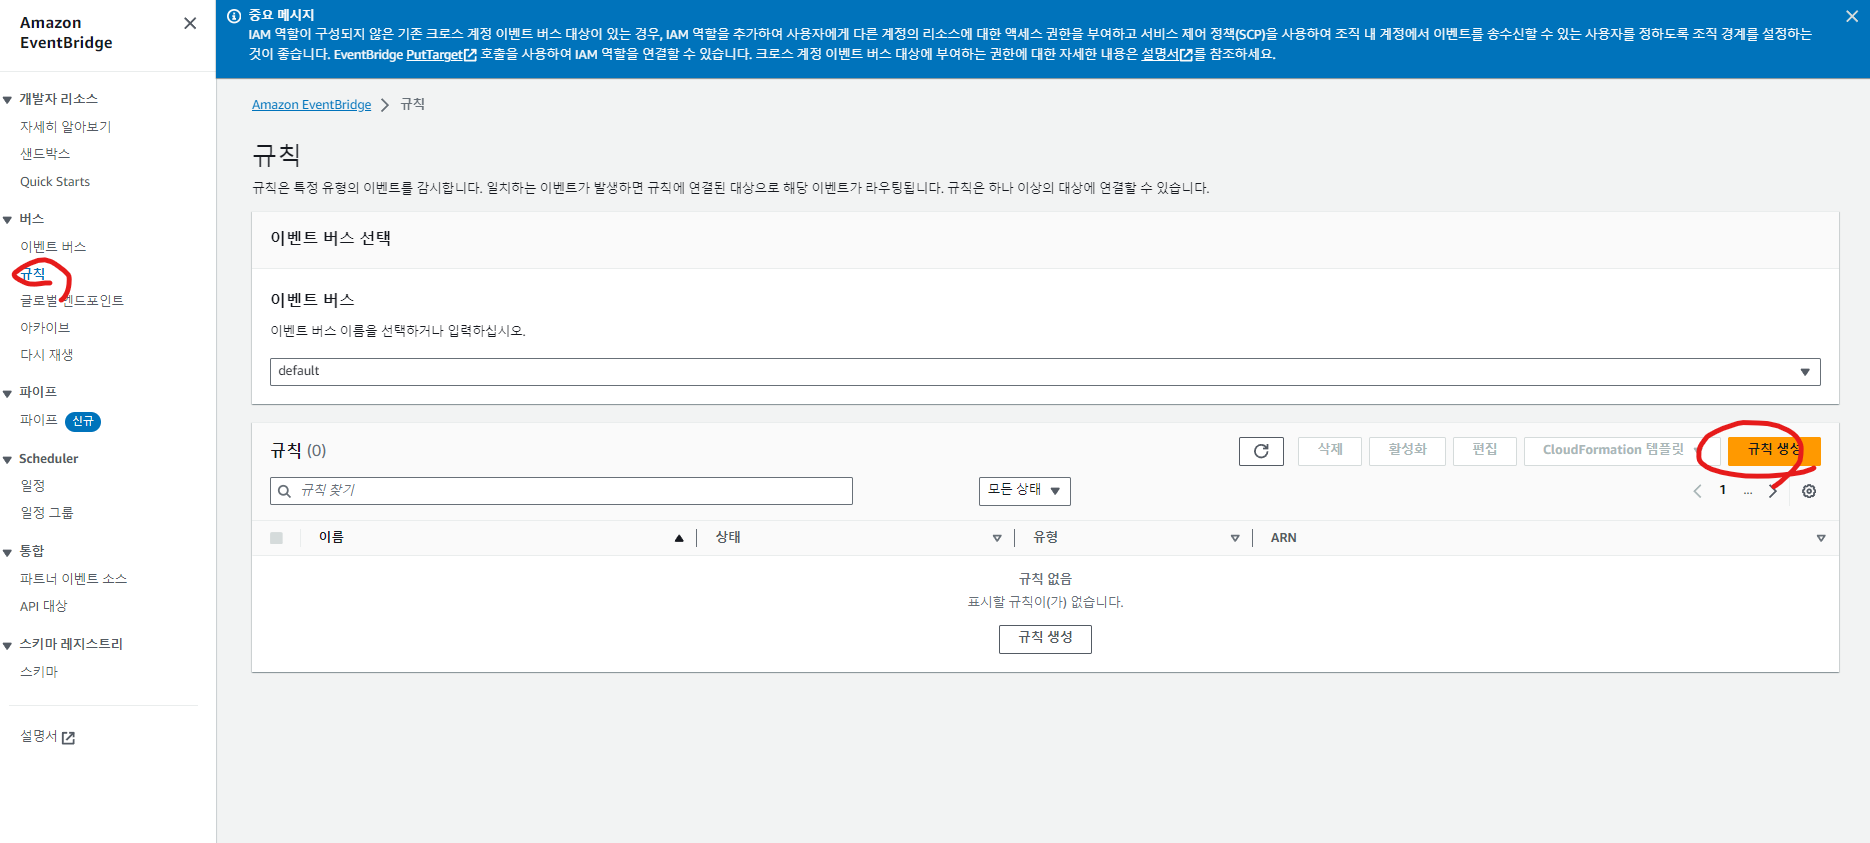The height and width of the screenshot is (843, 1870).
Task: Go to next page of rules
Action: pyautogui.click(x=1773, y=491)
